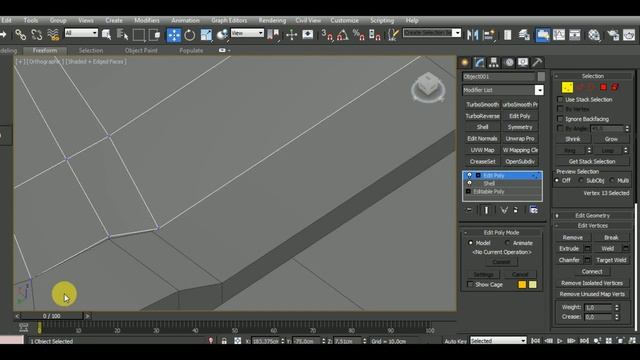Viewport: 640px width, 360px height.
Task: Select Polygon sub-object level icon
Action: (x=603, y=87)
